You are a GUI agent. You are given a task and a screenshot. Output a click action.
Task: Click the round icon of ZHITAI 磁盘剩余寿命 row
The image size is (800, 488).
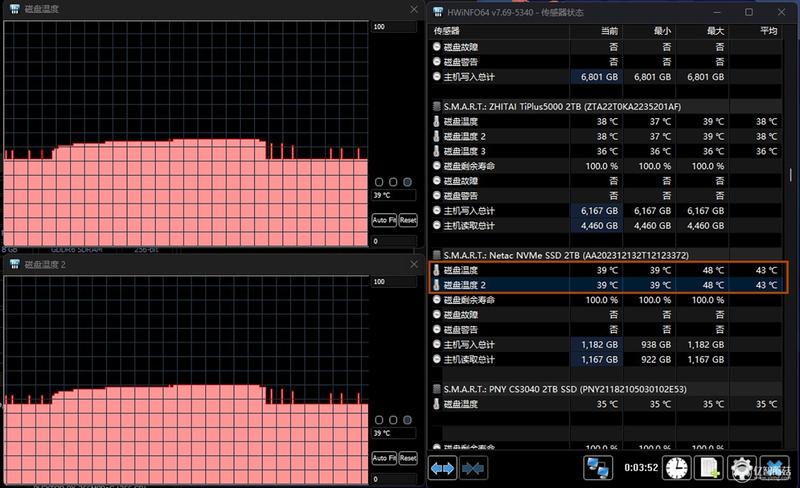[437, 165]
